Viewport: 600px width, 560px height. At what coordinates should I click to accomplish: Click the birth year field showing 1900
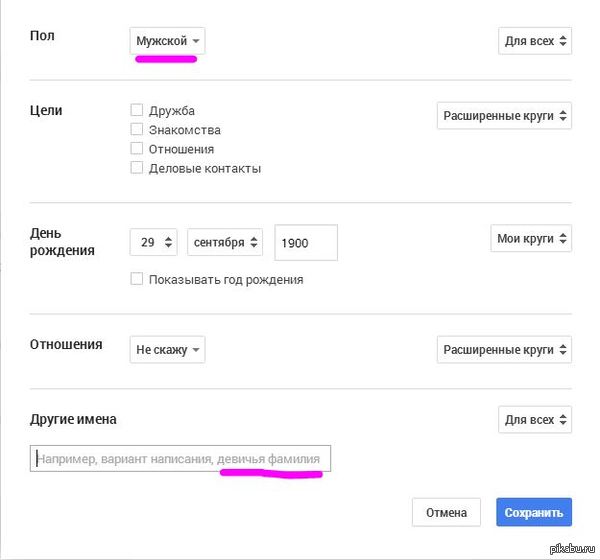tap(306, 242)
